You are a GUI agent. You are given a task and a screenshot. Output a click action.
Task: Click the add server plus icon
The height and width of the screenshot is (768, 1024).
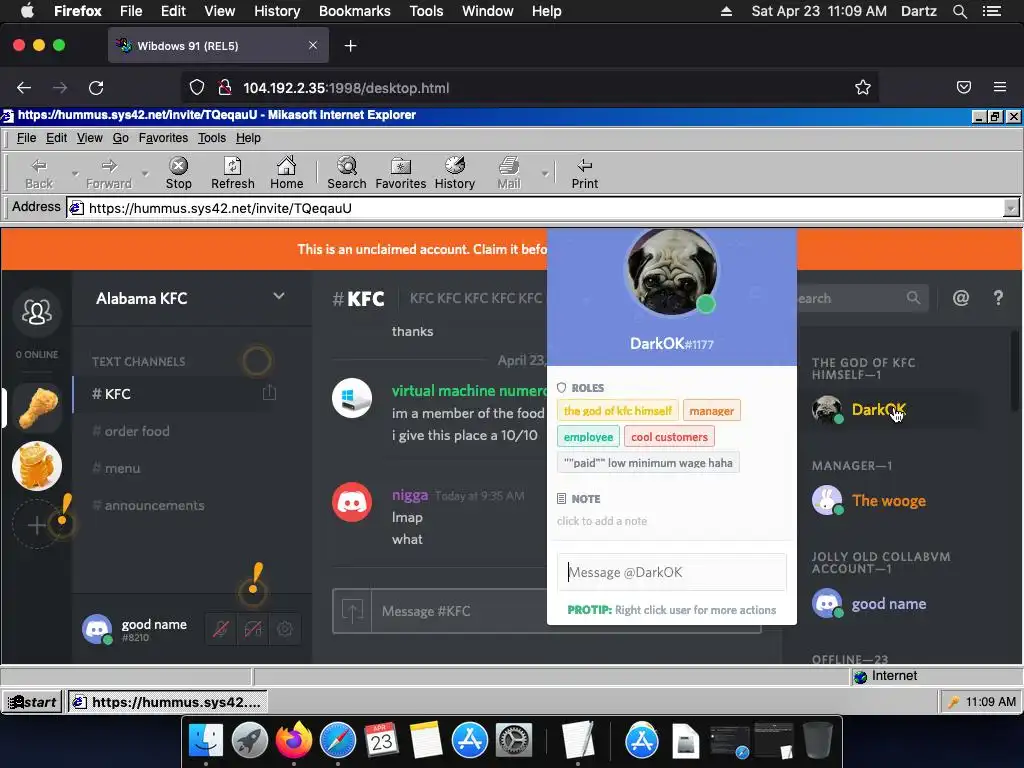(x=37, y=524)
